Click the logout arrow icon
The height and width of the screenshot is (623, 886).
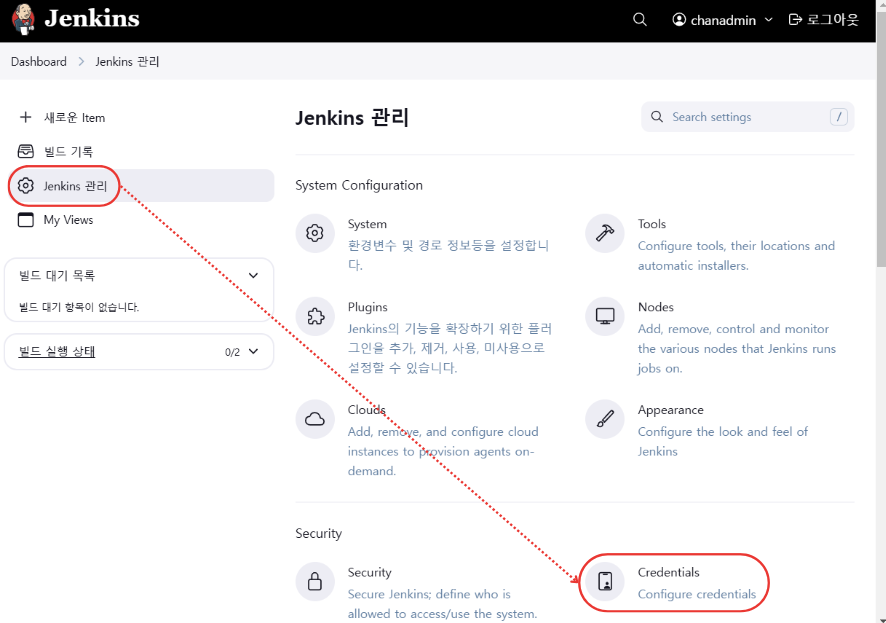795,20
